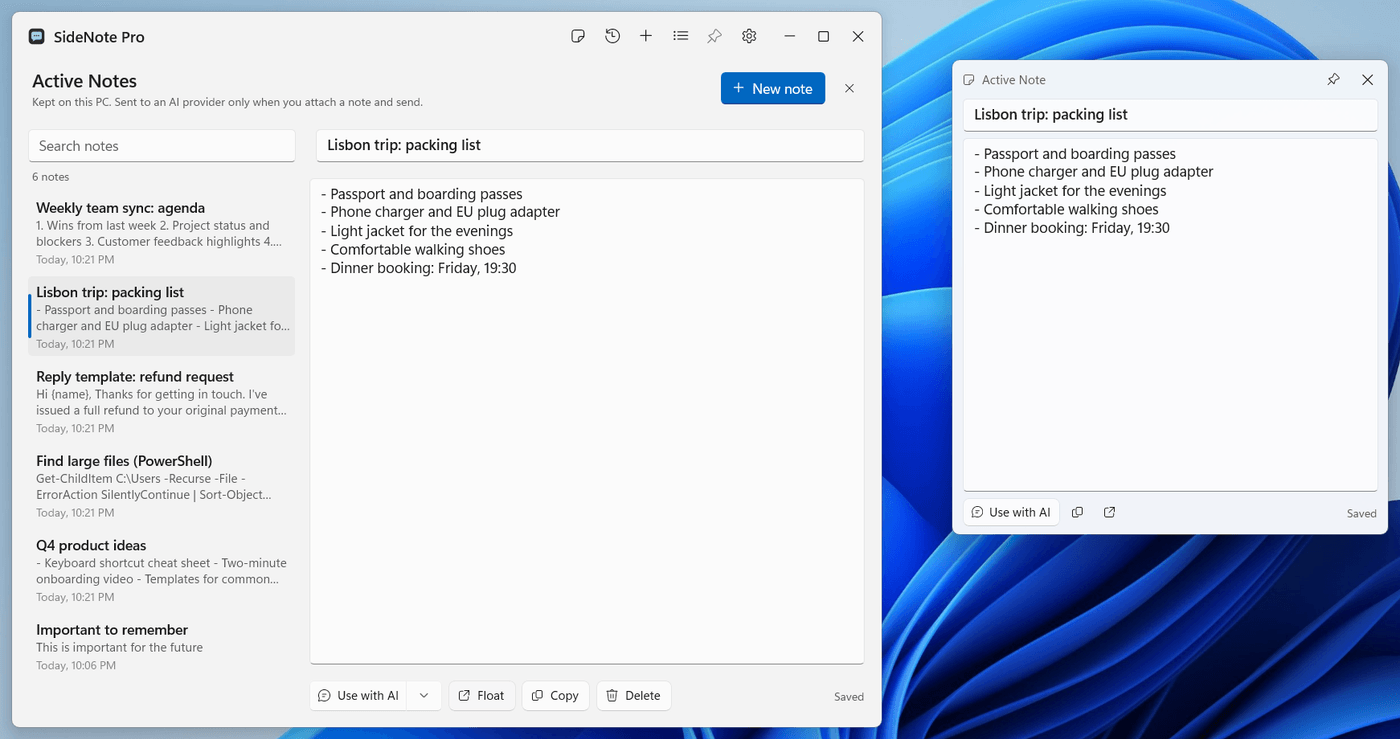This screenshot has width=1400, height=739.
Task: Click the 'Dinner booking: Friday, 19:30' line in main editor
Action: (x=418, y=268)
